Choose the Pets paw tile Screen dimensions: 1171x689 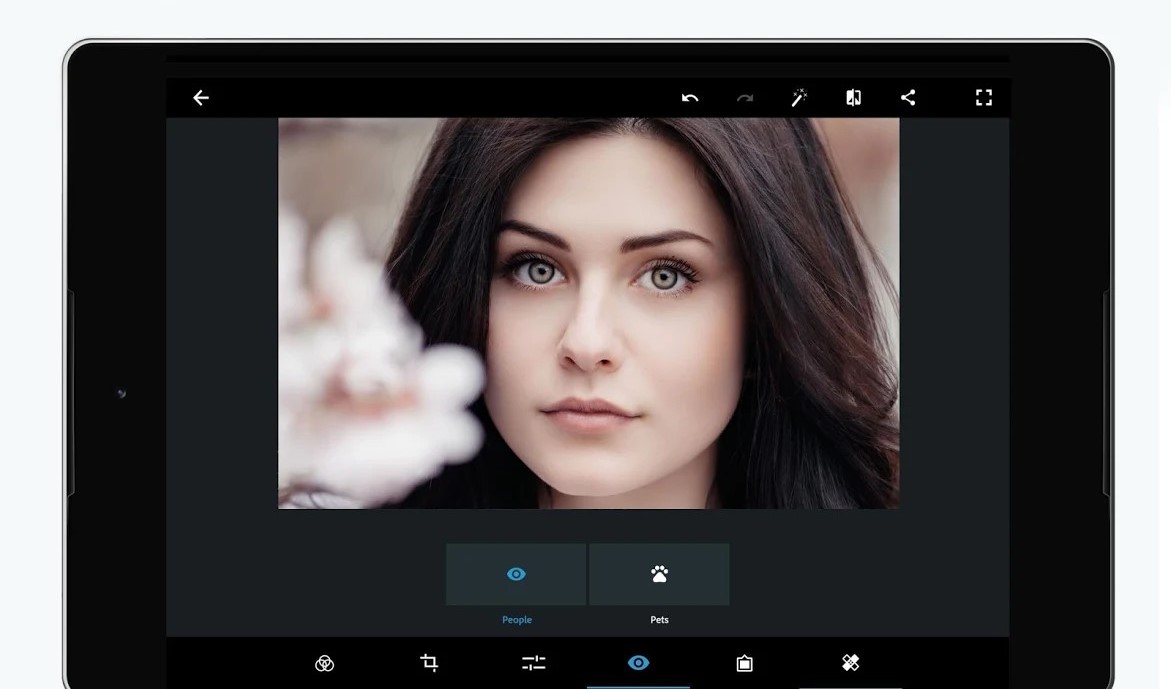659,575
